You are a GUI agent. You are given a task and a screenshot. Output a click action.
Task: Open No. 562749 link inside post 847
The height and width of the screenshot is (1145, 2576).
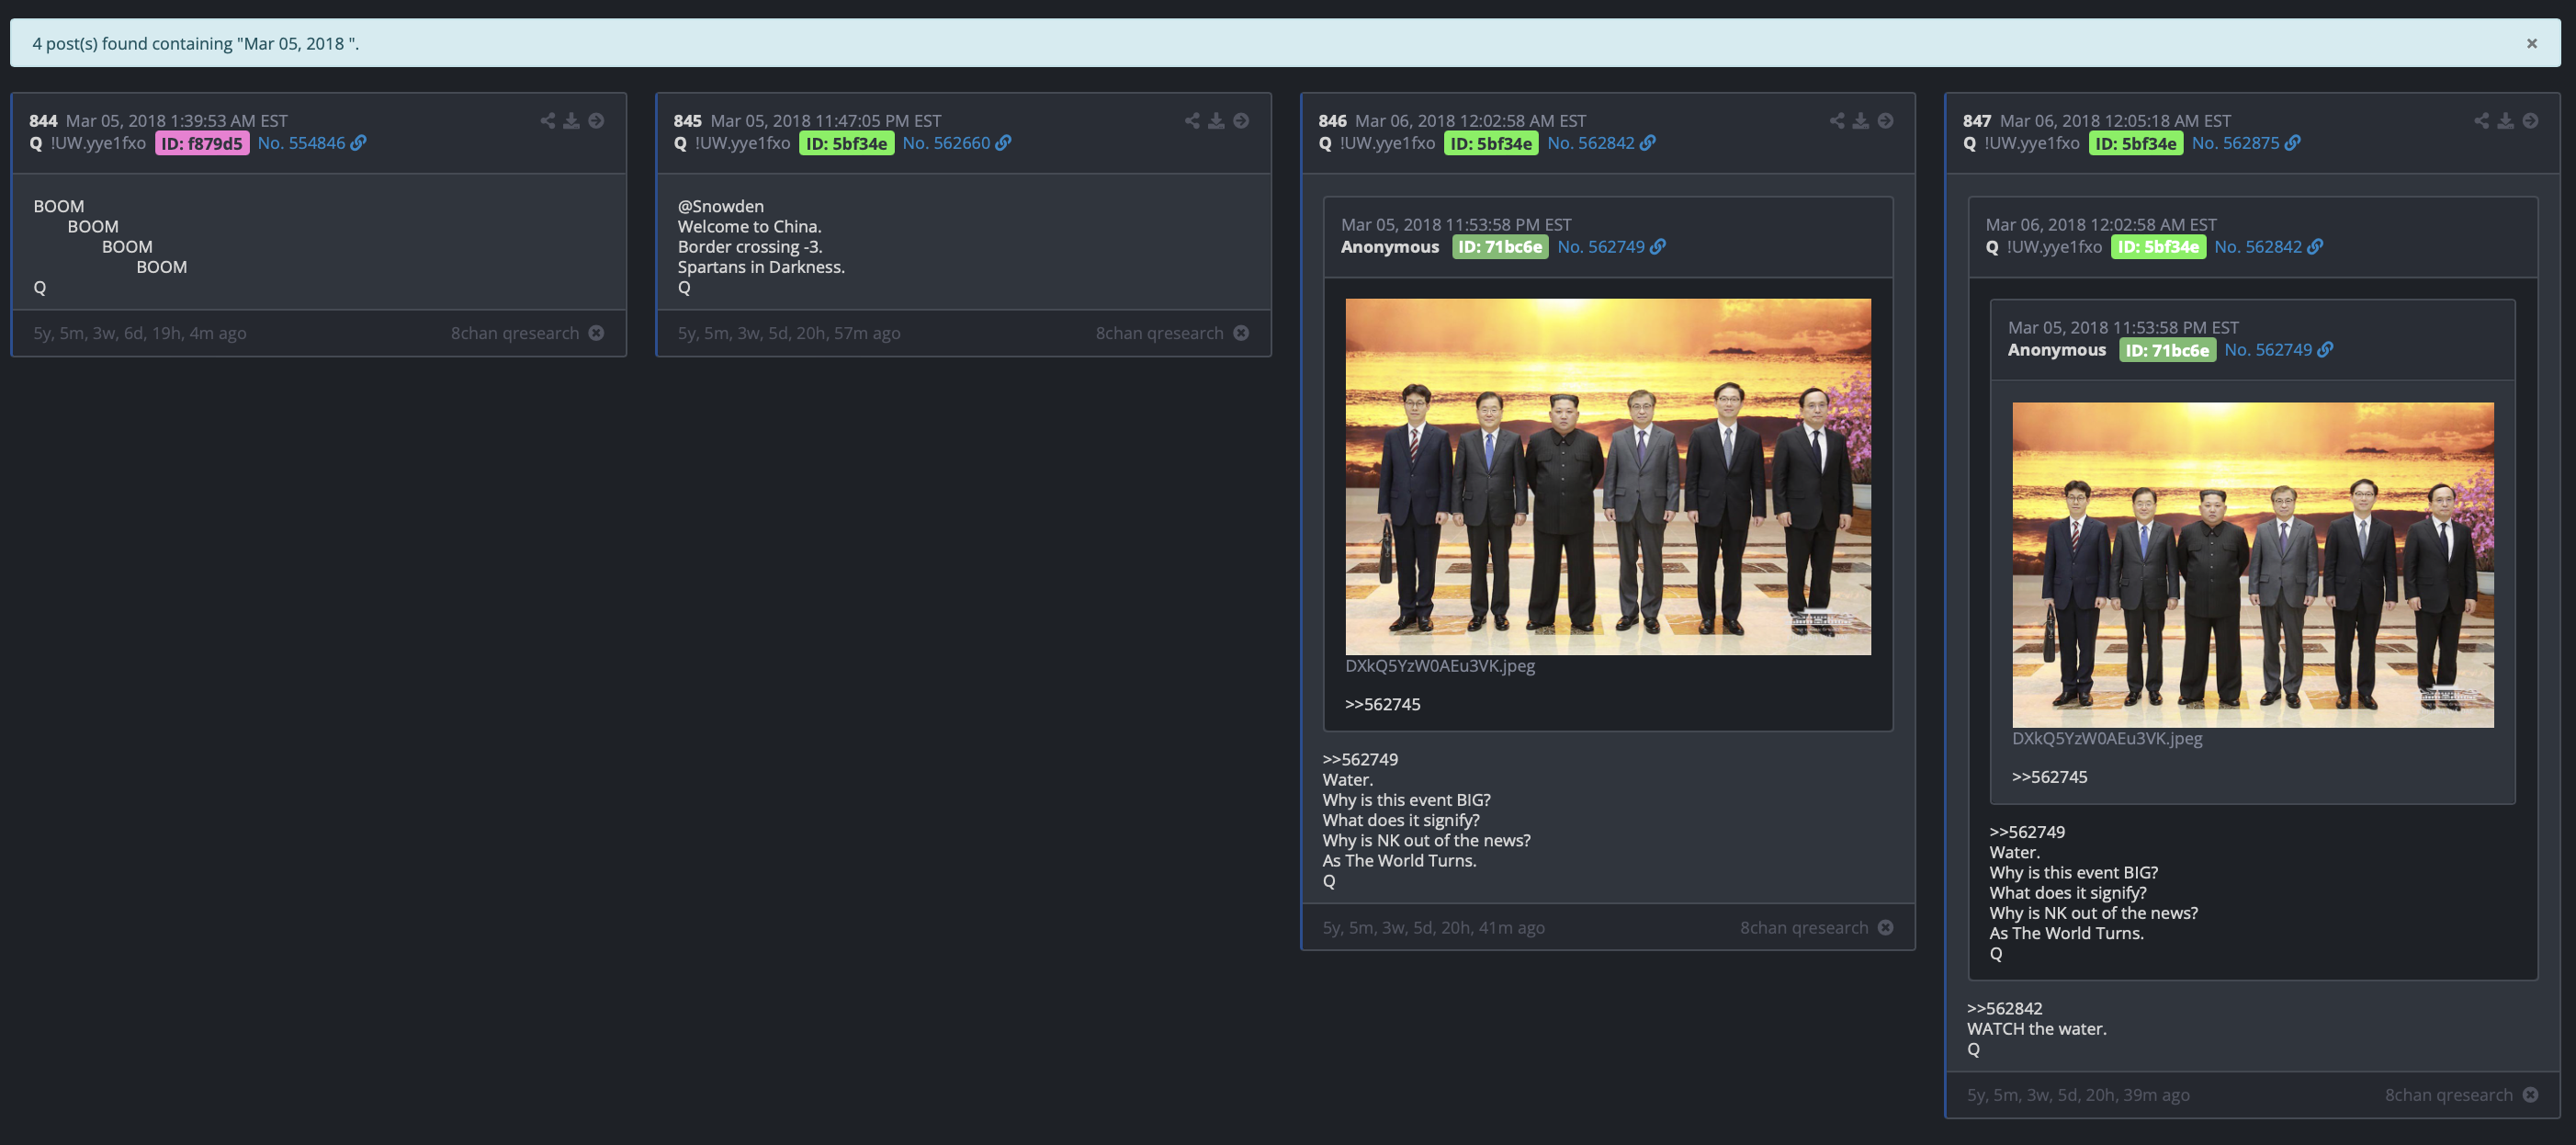[2268, 349]
